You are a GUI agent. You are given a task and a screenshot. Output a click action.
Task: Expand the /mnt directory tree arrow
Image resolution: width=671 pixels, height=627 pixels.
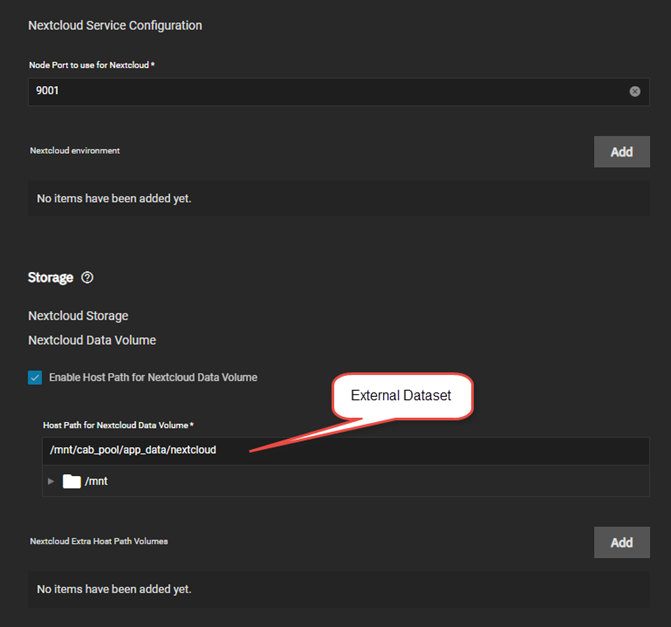(51, 481)
